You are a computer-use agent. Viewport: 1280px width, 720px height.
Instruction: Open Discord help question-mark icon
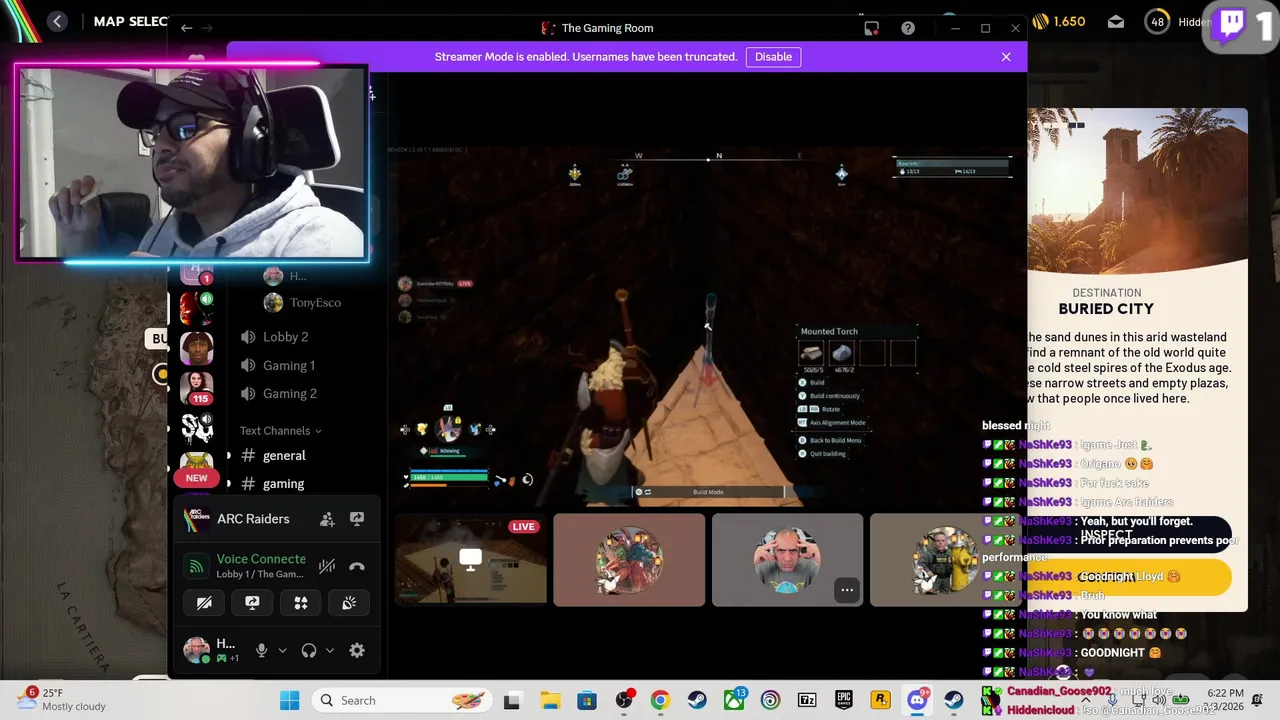pos(908,28)
